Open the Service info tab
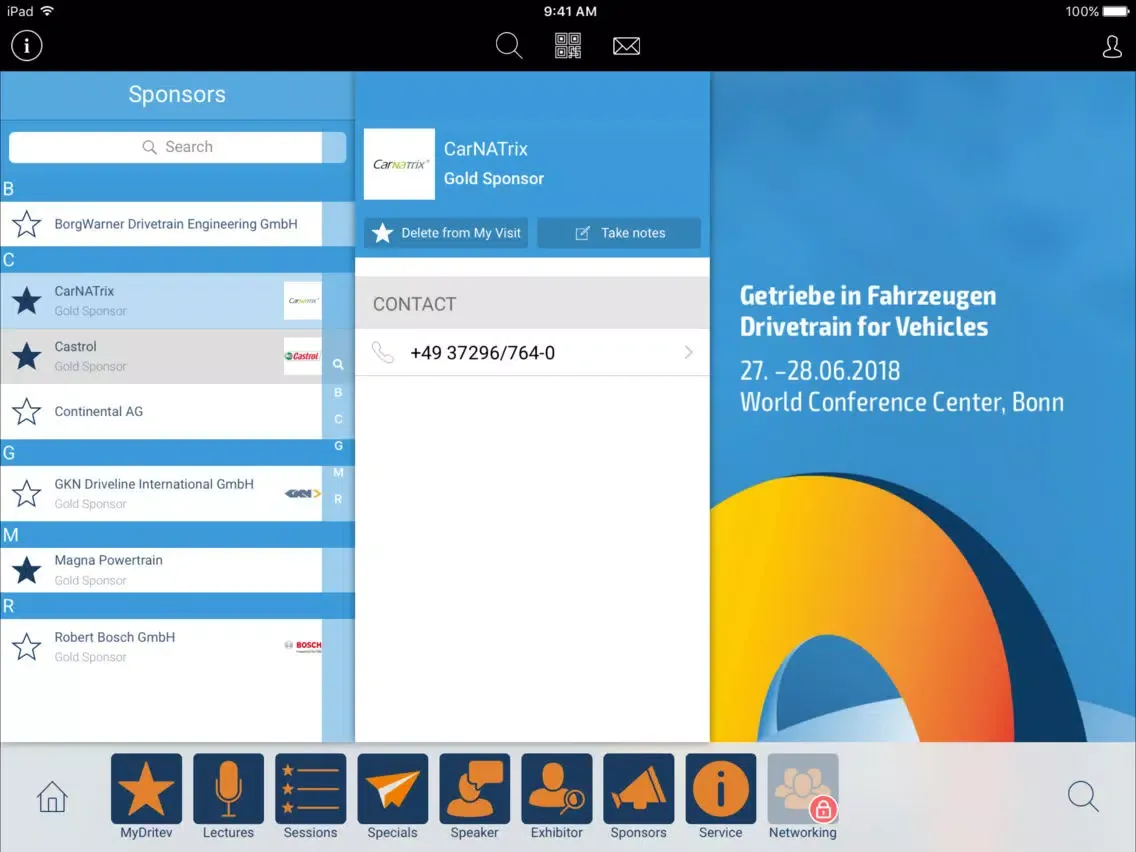The width and height of the screenshot is (1136, 852). tap(720, 797)
